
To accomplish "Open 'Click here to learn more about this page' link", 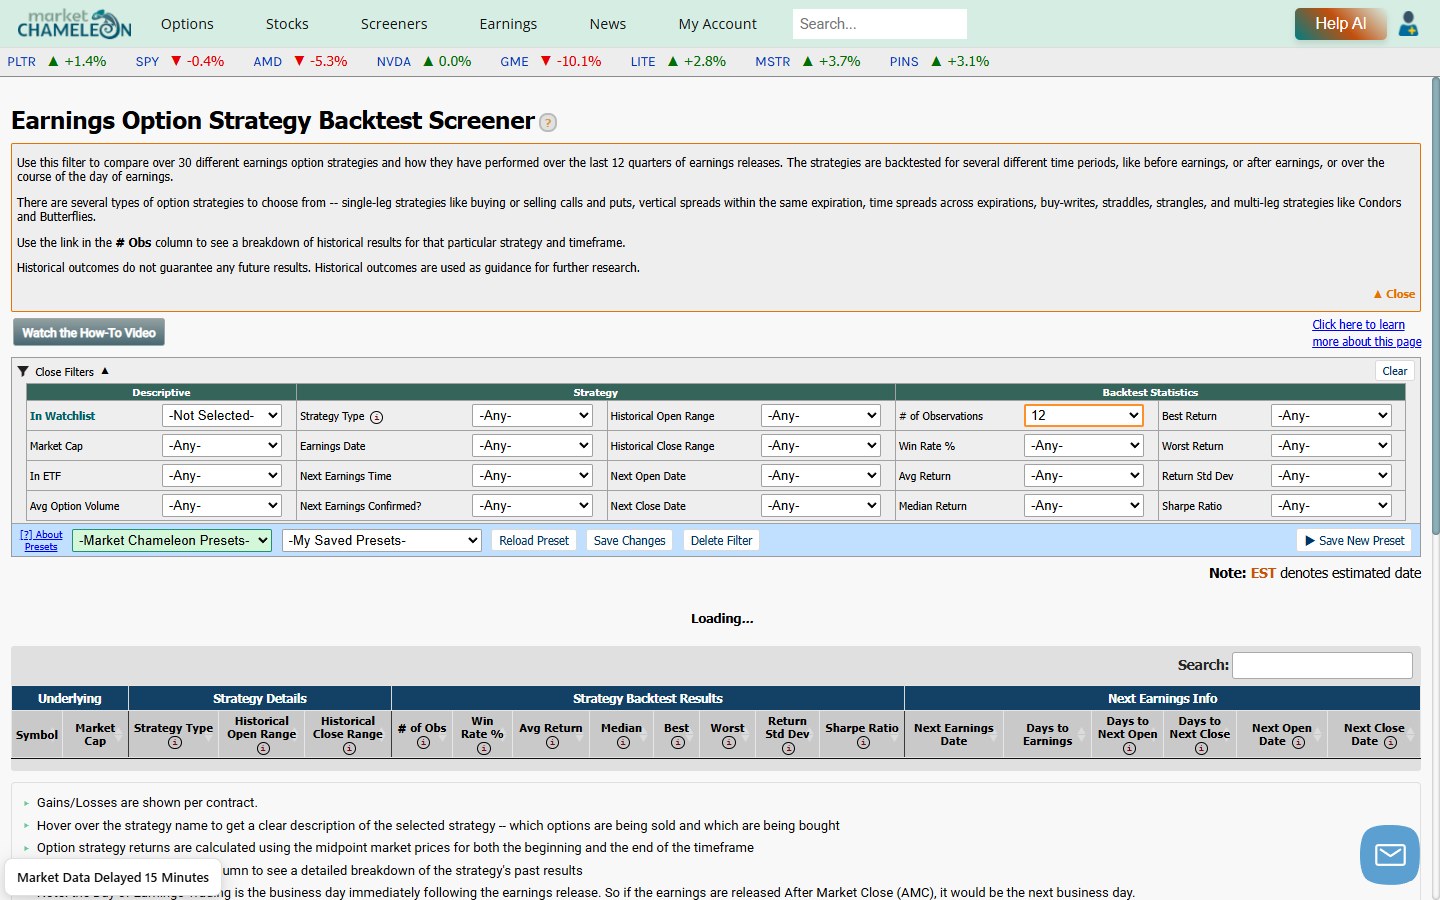I will coord(1366,333).
